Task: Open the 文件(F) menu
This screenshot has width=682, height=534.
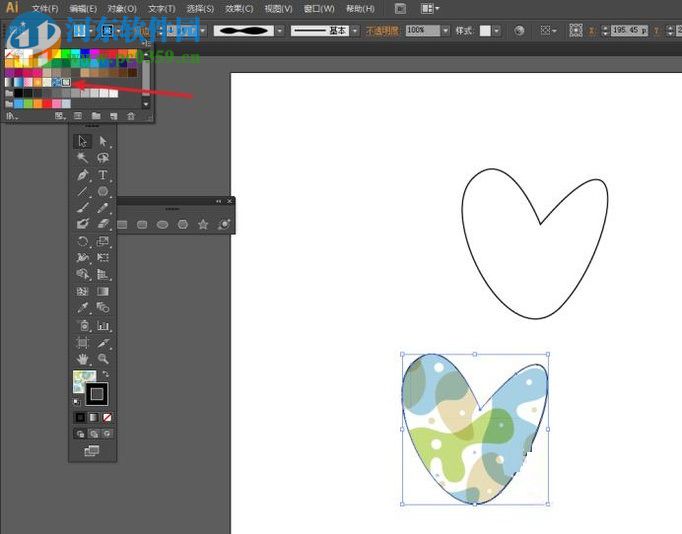Action: tap(45, 8)
